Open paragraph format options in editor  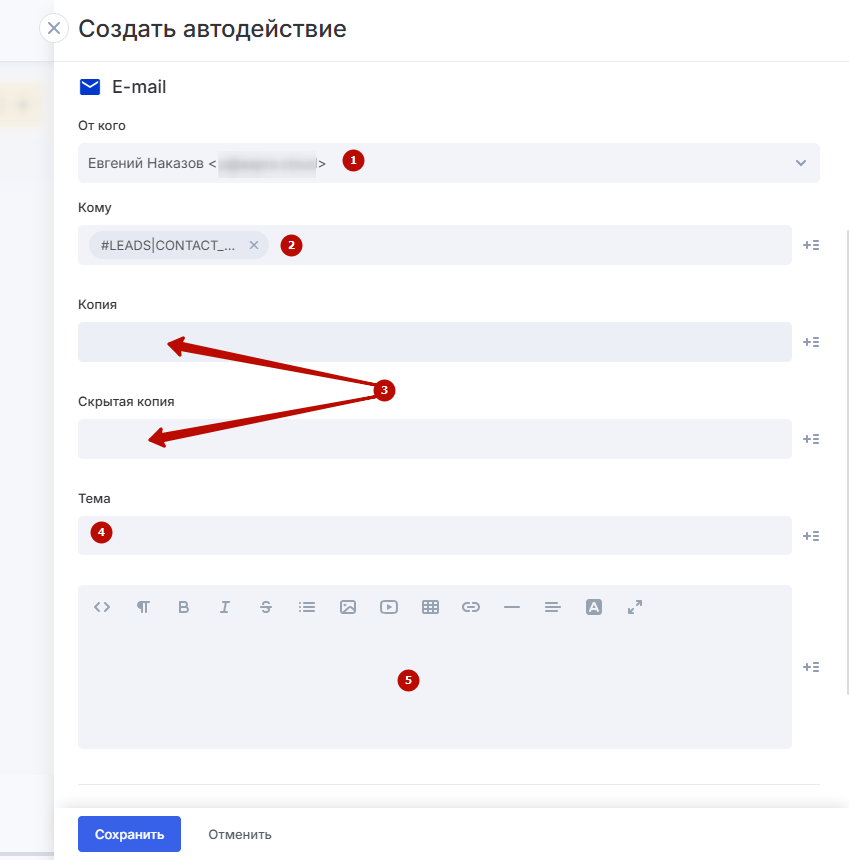(143, 607)
